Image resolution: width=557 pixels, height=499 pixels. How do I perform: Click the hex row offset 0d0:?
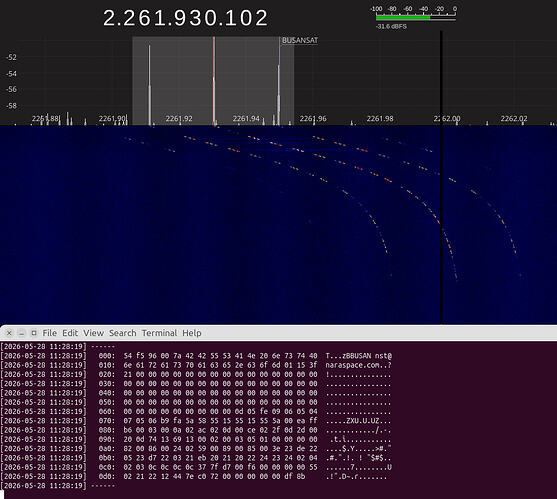107,476
